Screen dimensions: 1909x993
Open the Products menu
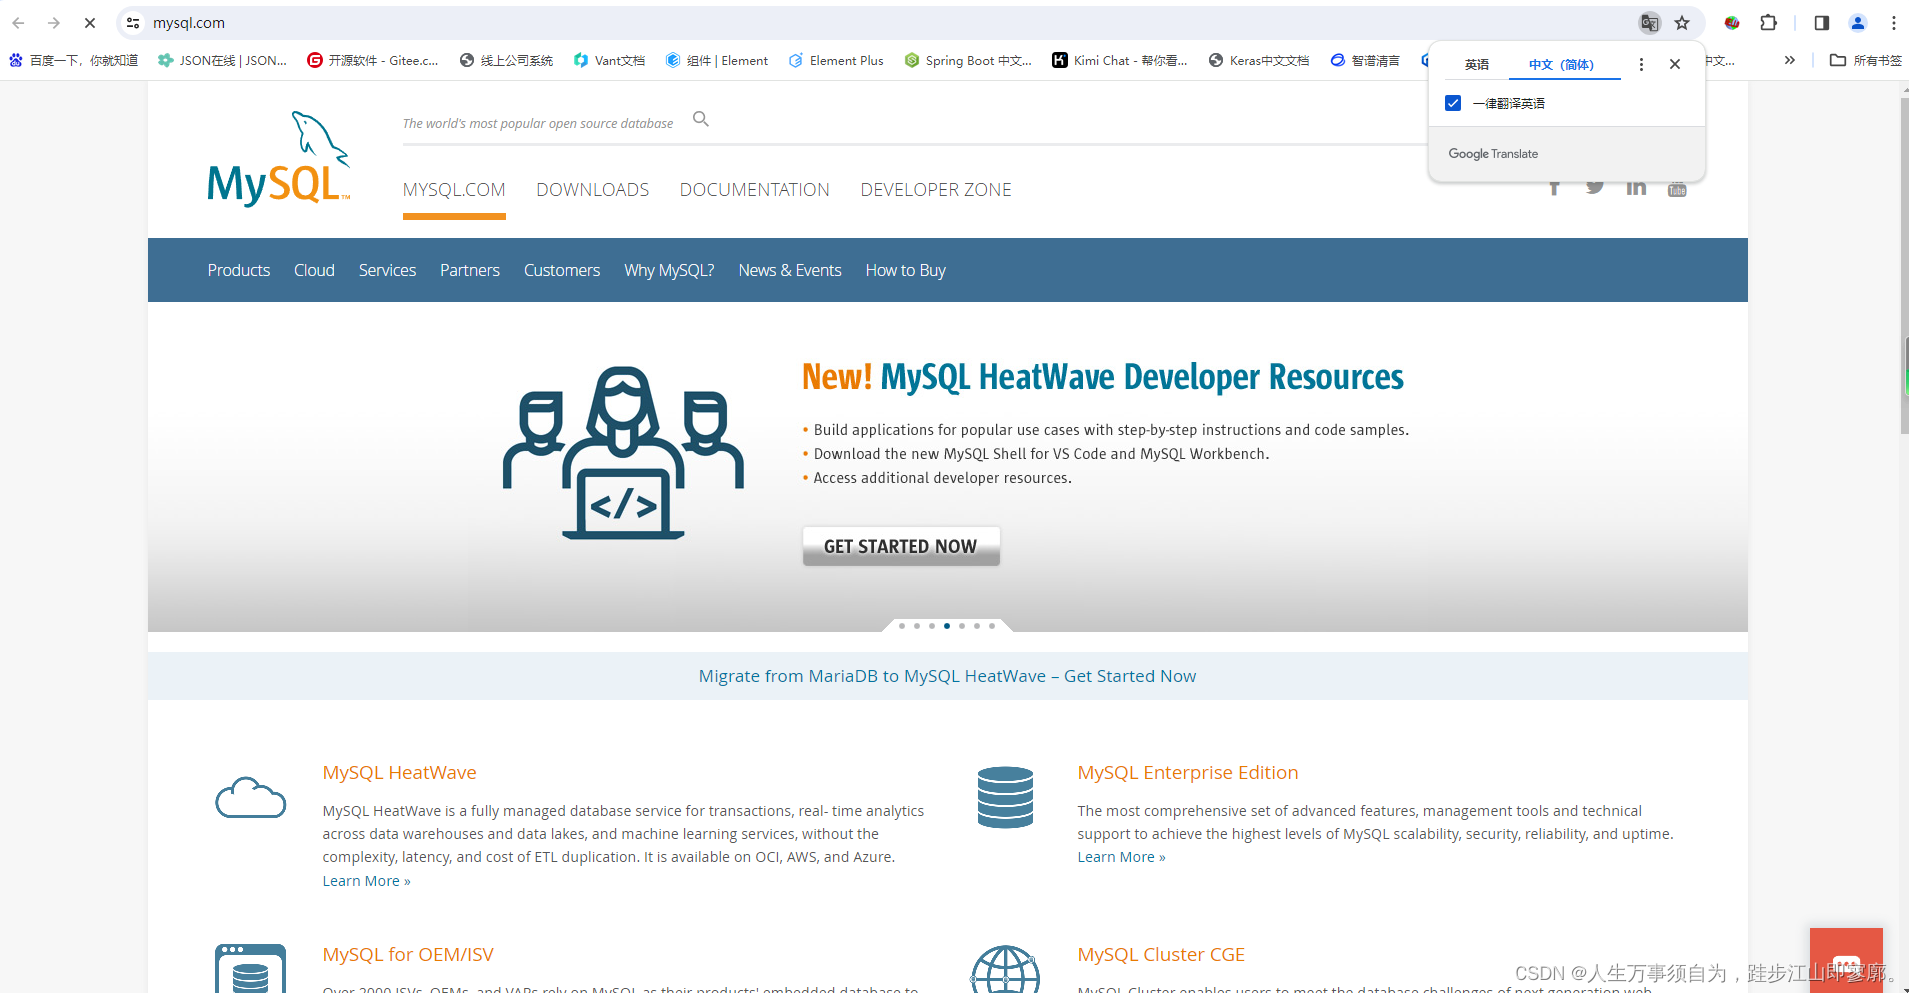[239, 270]
